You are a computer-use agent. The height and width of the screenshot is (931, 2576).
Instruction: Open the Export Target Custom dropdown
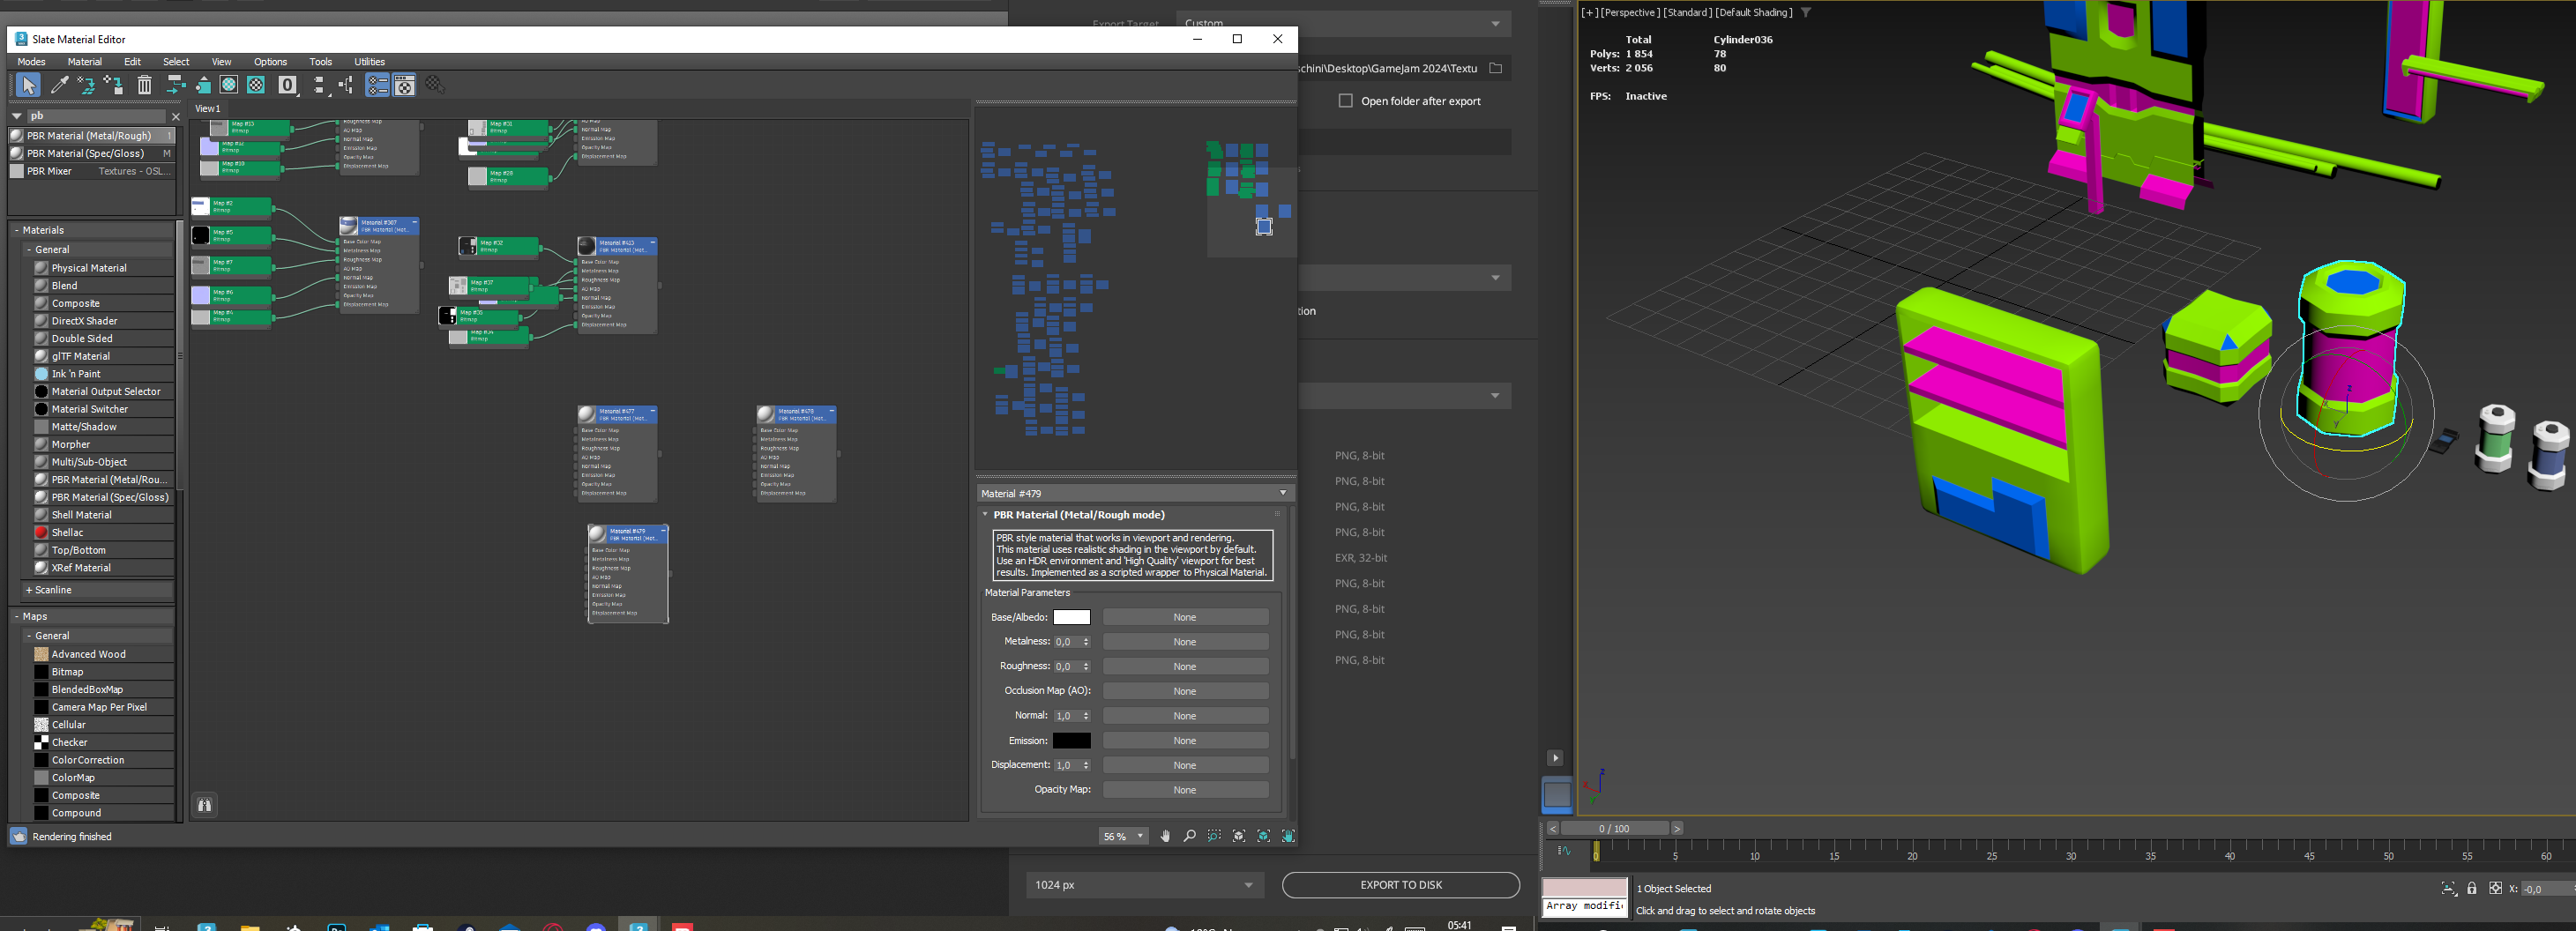click(x=1344, y=23)
